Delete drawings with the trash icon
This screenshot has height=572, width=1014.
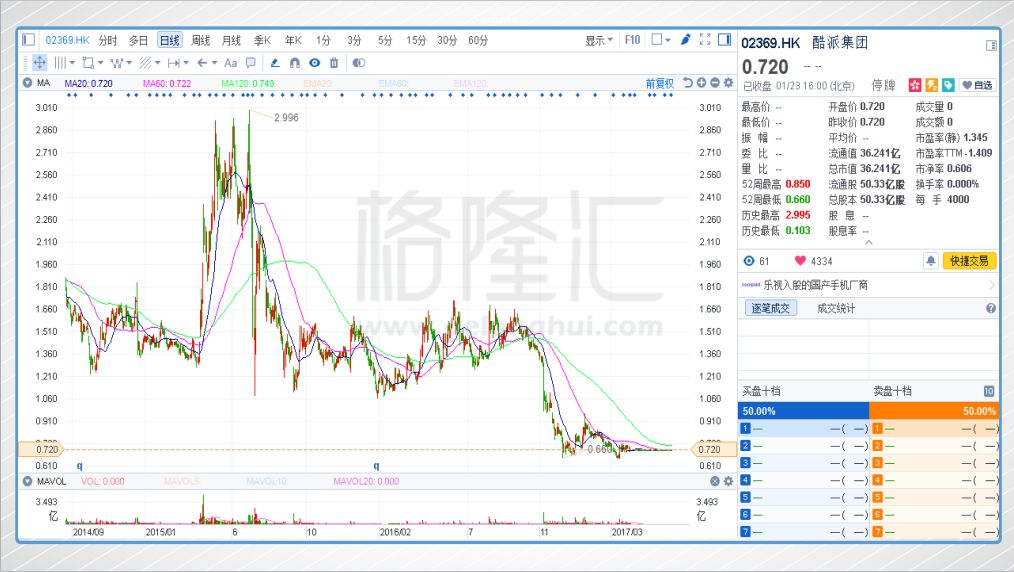(x=334, y=63)
